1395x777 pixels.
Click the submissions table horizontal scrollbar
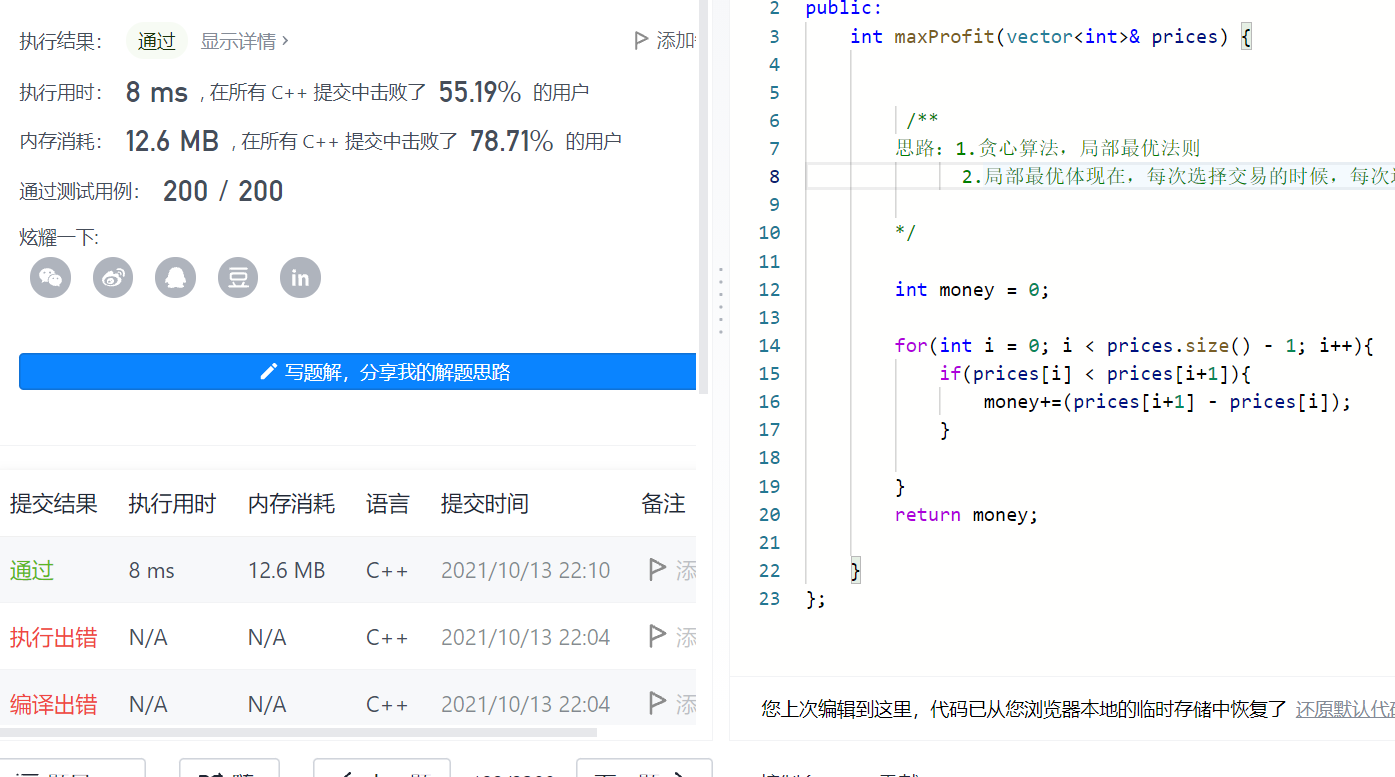pos(298,732)
